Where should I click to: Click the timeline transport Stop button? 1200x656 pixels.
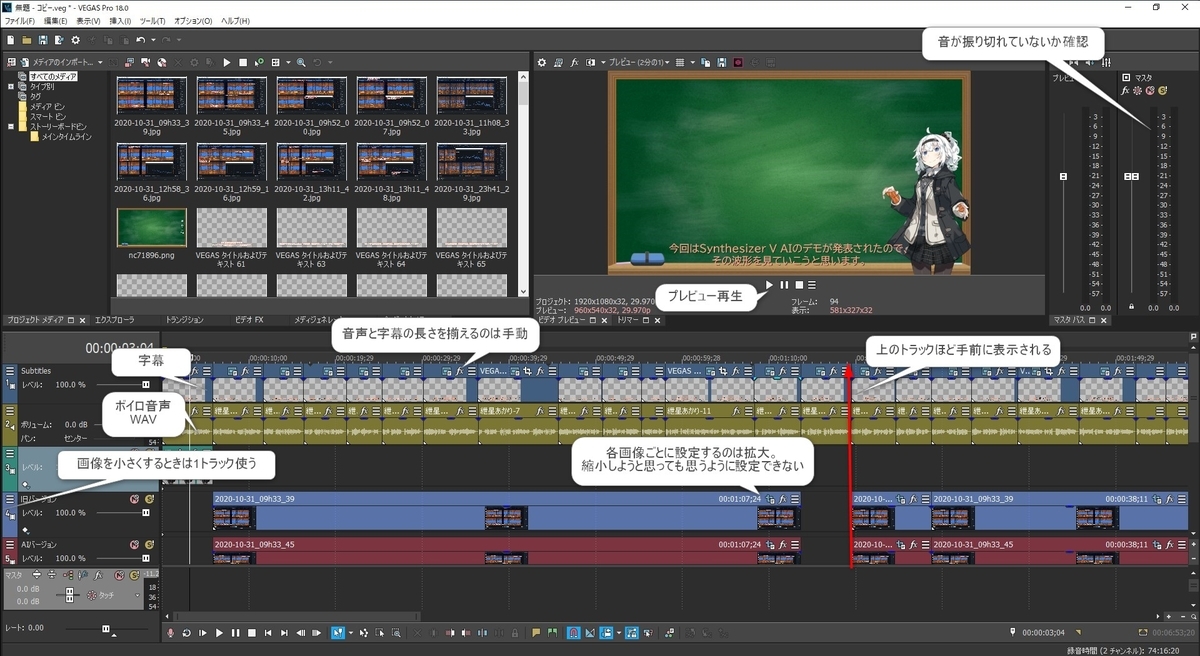252,633
